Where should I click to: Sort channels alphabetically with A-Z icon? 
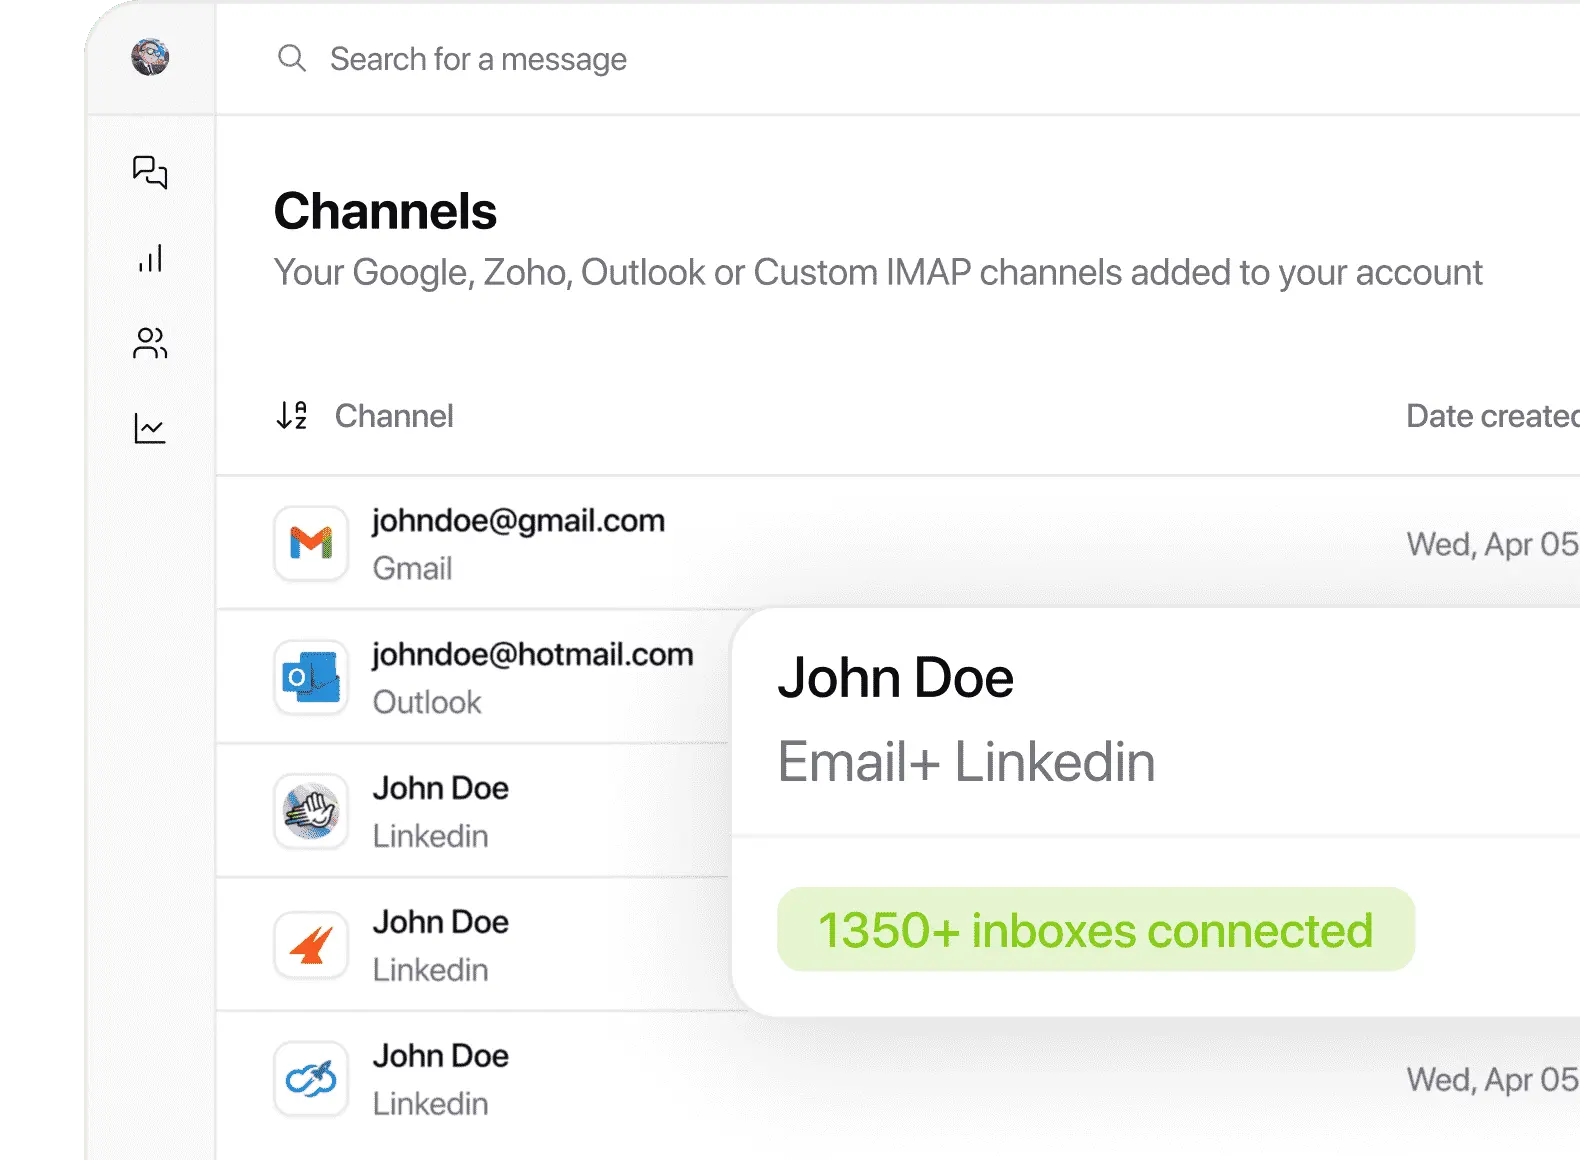pyautogui.click(x=291, y=415)
